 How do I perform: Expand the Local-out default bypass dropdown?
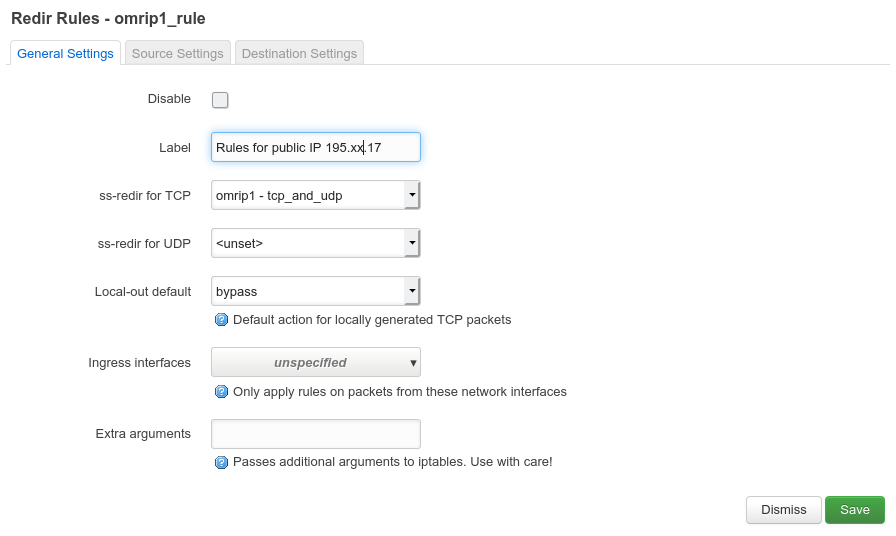coord(315,291)
